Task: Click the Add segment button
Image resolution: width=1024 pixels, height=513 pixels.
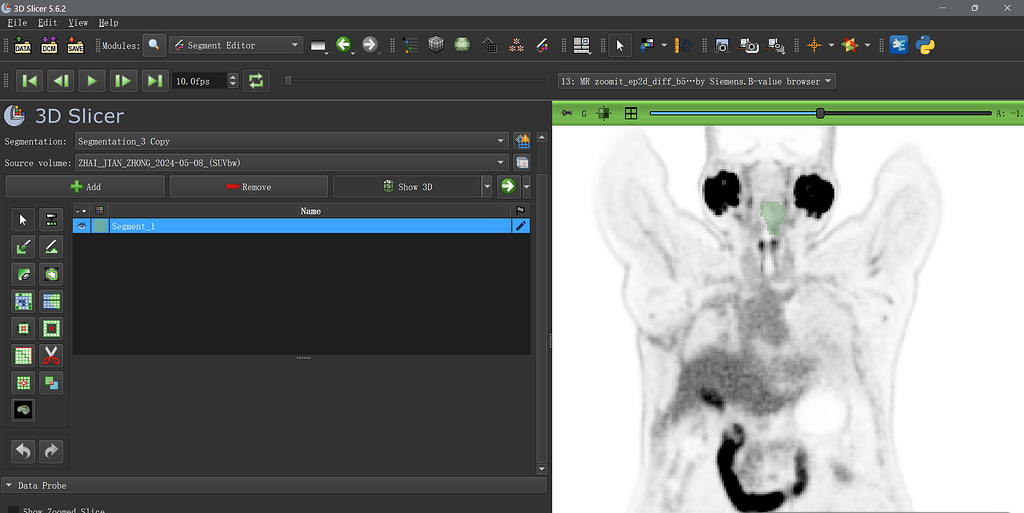Action: point(85,187)
